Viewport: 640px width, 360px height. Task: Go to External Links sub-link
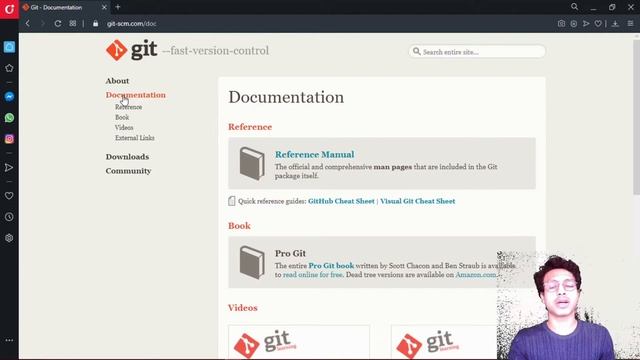click(135, 138)
